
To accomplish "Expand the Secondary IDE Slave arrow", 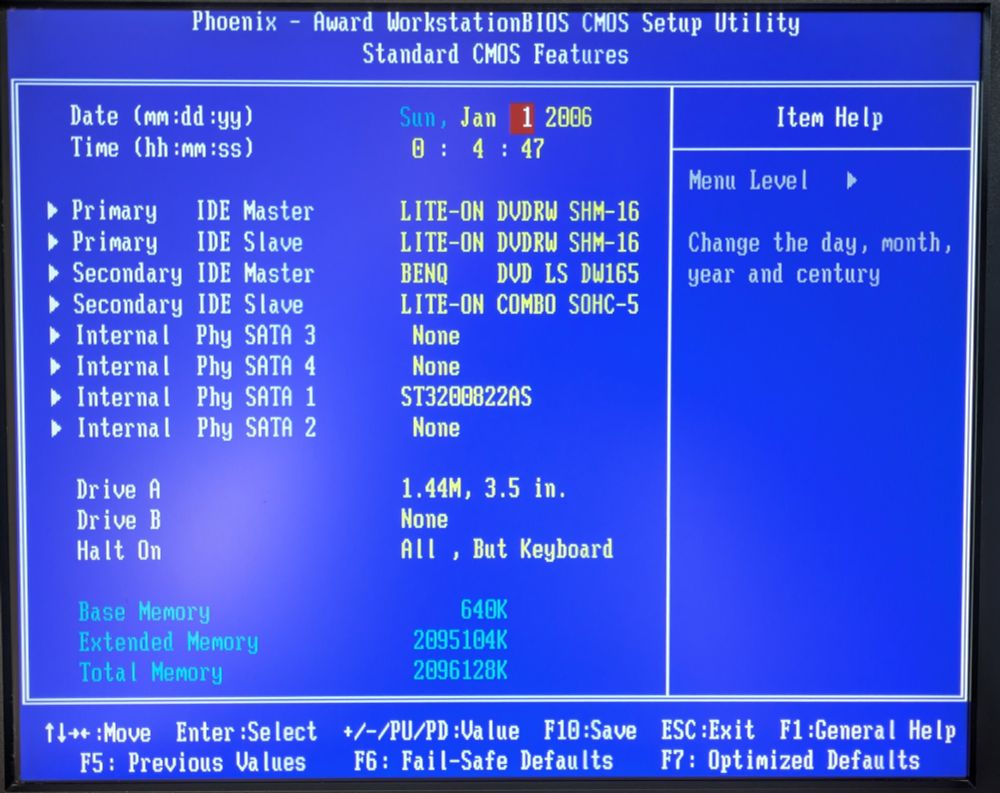I will (54, 304).
